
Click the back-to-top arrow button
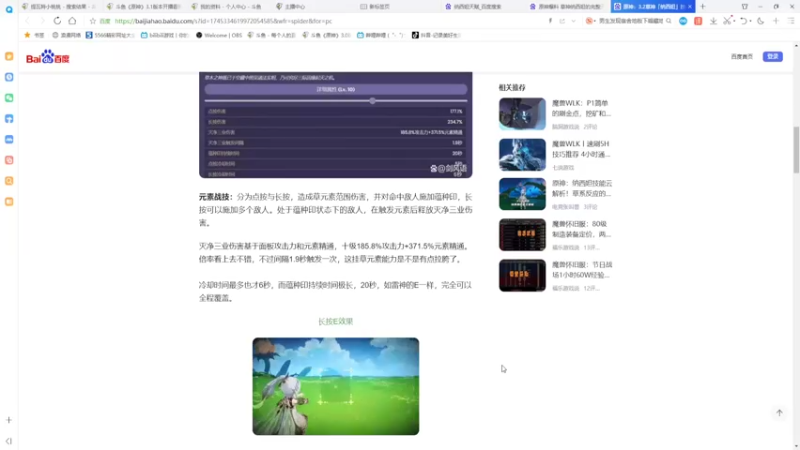779,413
